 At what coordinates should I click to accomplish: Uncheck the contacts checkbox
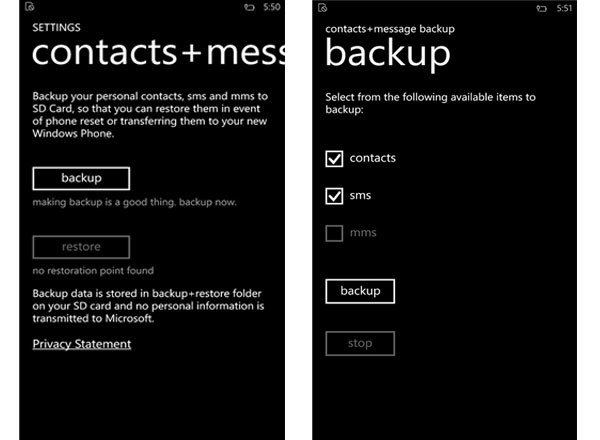point(334,158)
